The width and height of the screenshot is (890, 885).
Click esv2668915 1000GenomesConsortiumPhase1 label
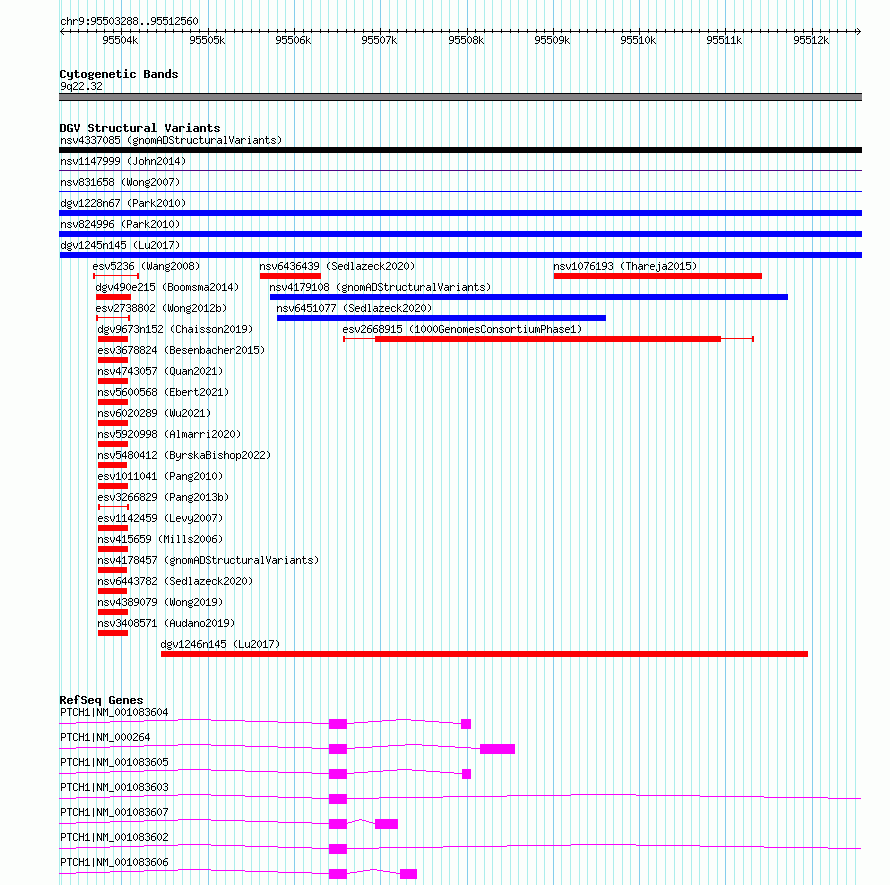[x=462, y=329]
